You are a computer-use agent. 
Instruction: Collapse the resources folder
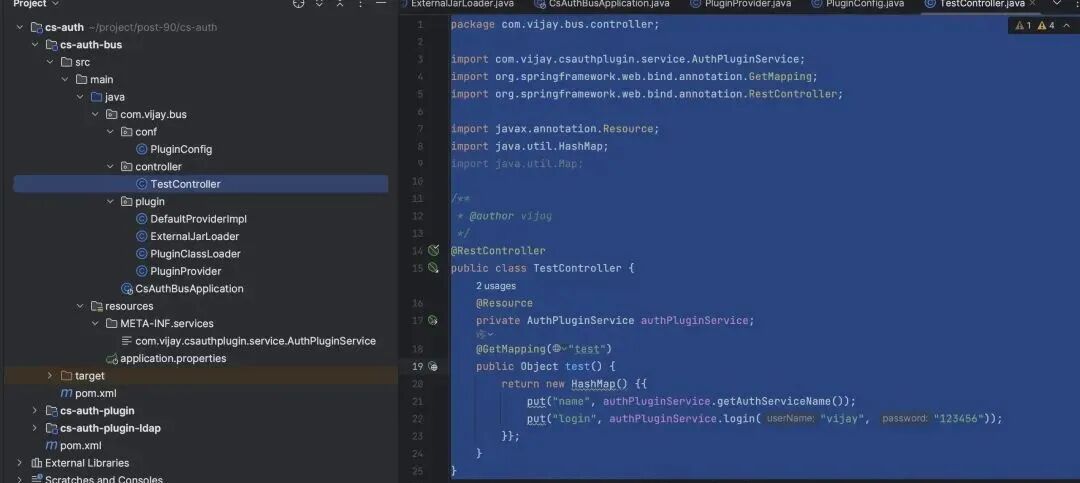click(x=80, y=306)
